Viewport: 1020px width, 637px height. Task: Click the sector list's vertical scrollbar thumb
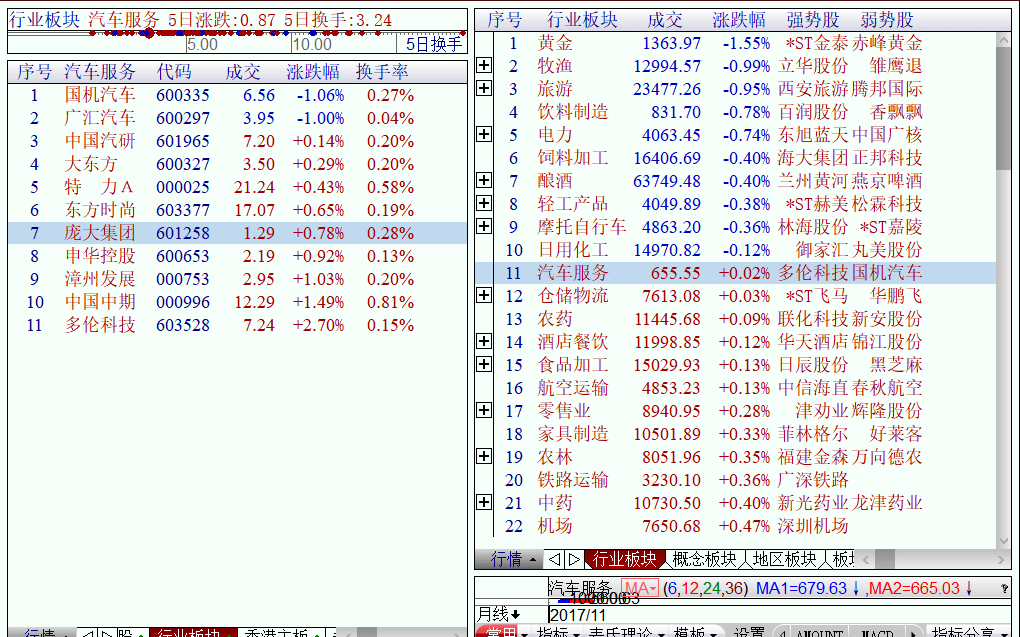coord(1004,109)
